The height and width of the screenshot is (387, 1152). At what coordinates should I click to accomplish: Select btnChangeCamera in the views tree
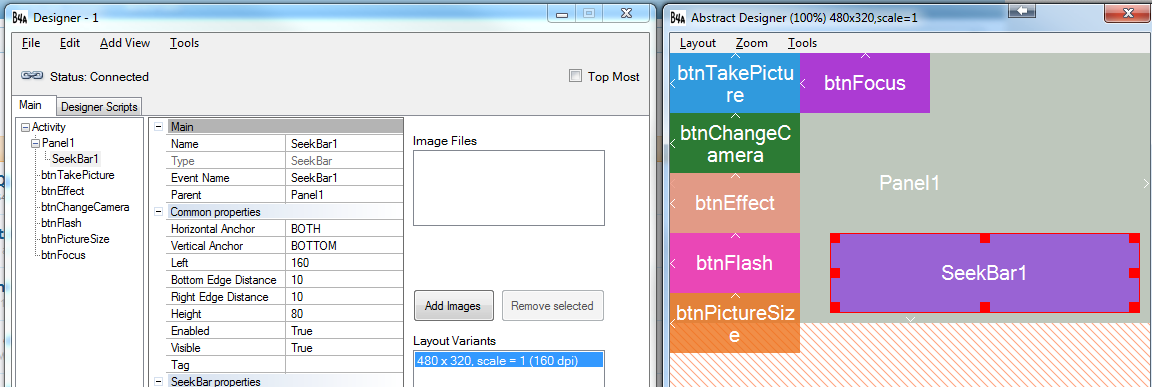[x=85, y=207]
